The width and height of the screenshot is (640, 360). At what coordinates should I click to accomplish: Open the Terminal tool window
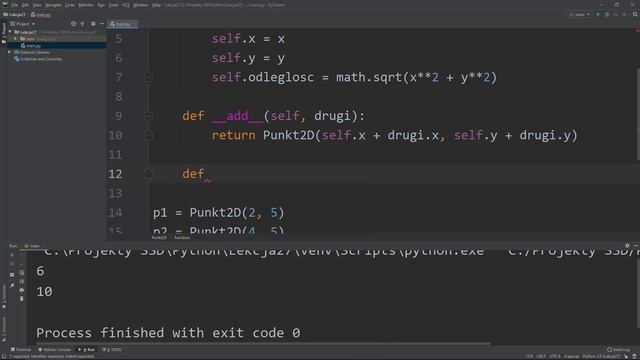(21, 350)
